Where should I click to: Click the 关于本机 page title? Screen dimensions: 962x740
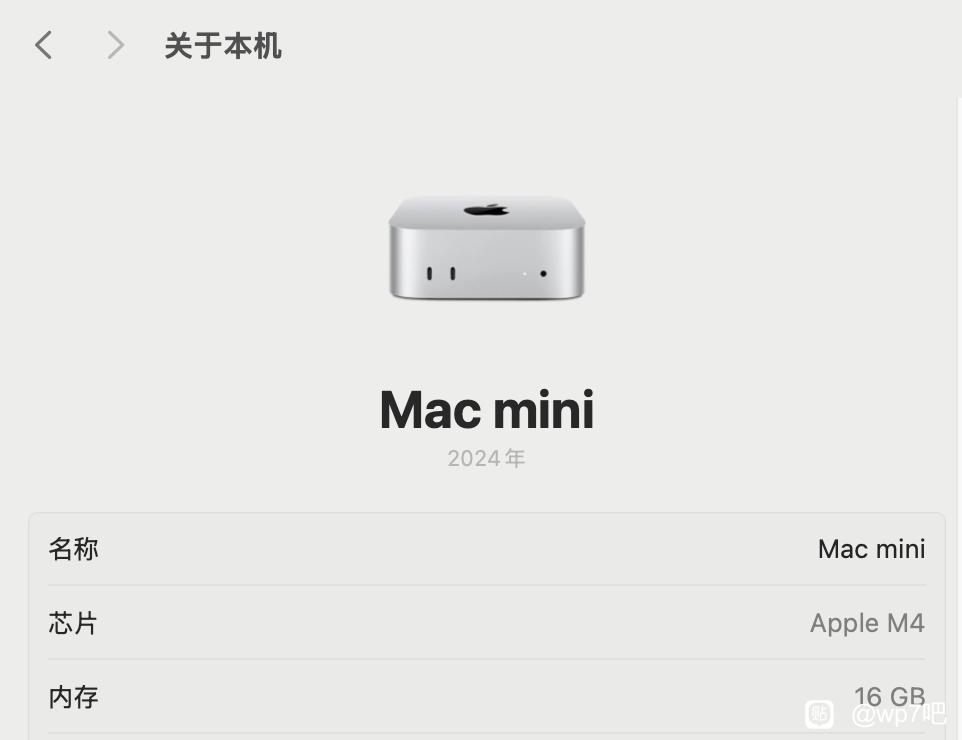point(223,46)
